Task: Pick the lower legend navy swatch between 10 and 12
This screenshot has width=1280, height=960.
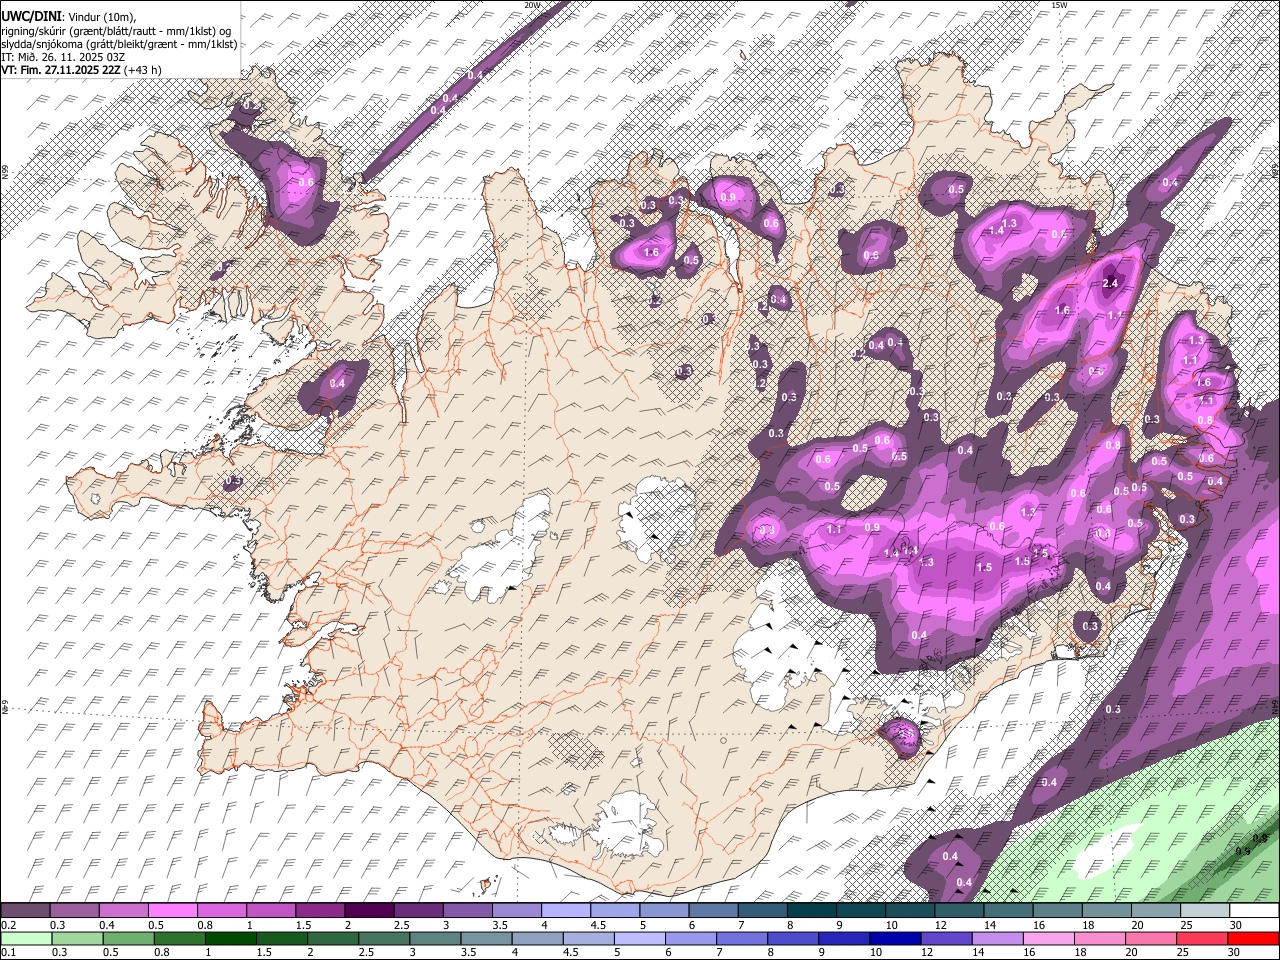Action: pos(896,938)
